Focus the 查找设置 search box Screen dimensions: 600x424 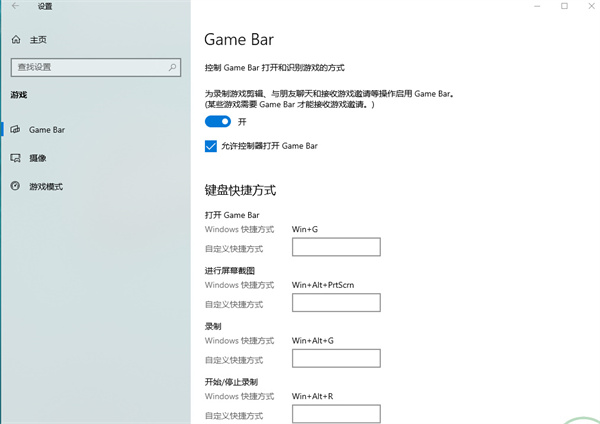[x=96, y=67]
